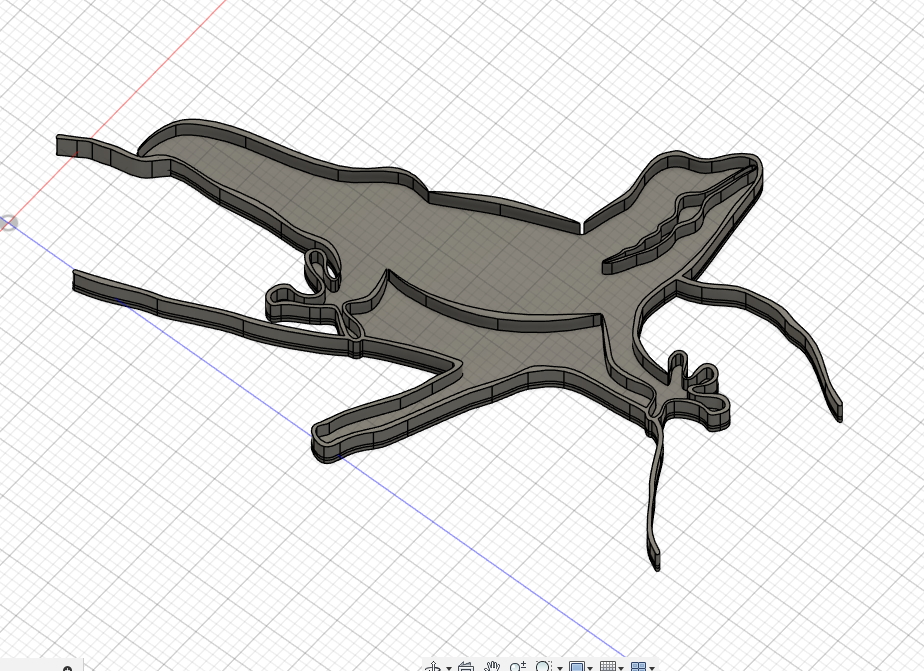Activate the Pan hand tool
The height and width of the screenshot is (671, 924).
point(491,666)
